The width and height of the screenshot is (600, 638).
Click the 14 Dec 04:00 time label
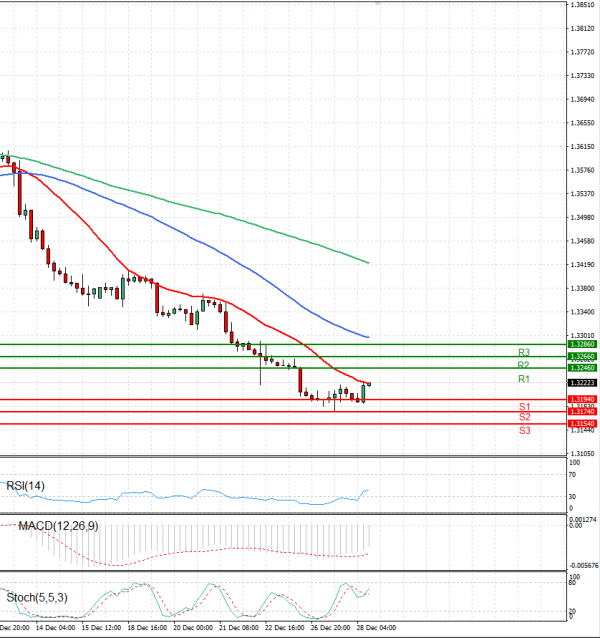[x=55, y=628]
